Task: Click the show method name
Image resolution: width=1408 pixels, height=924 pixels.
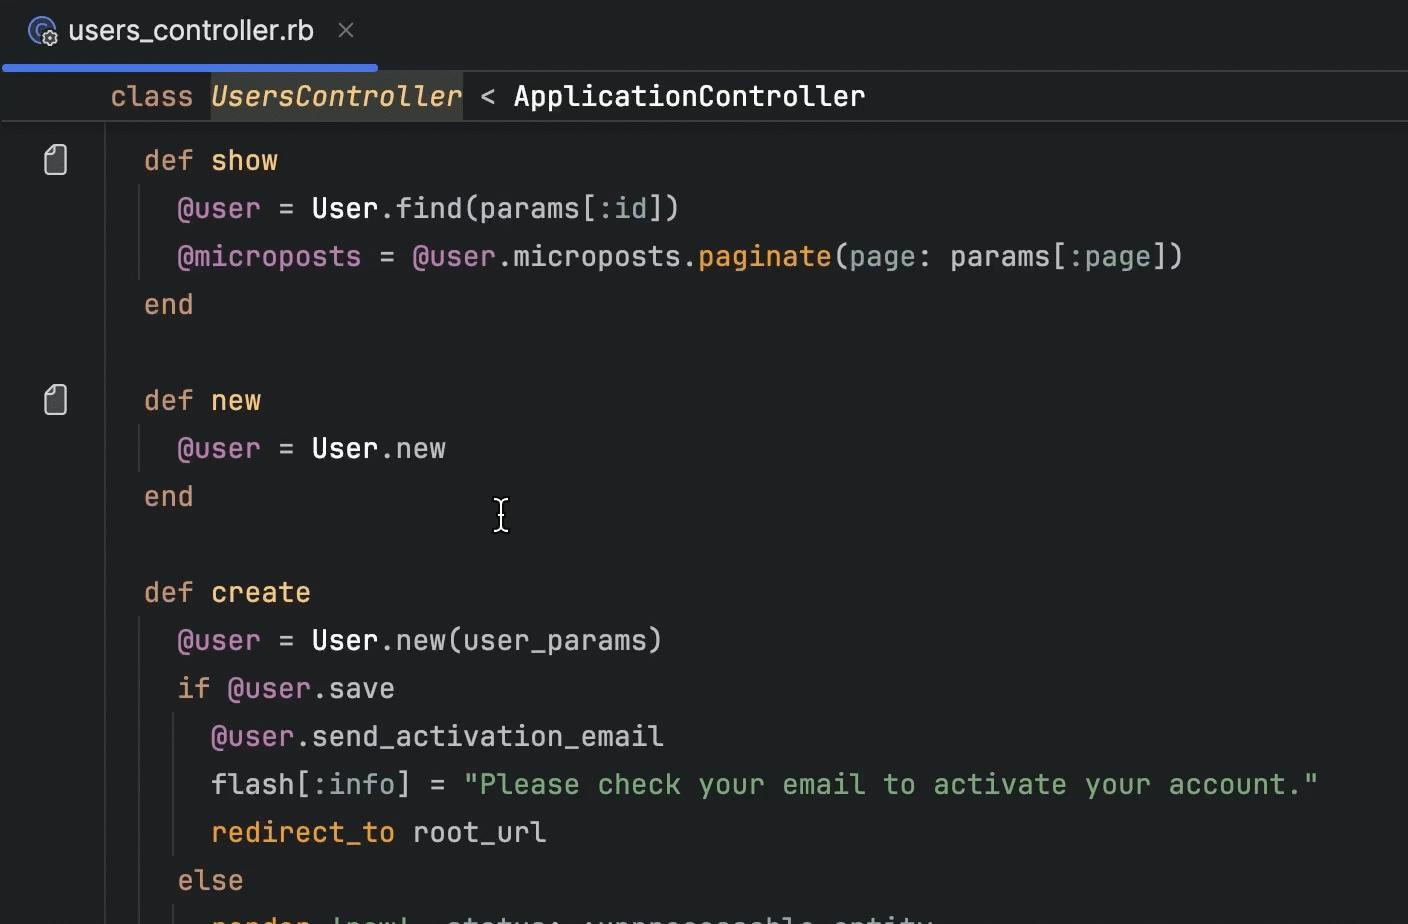Action: click(x=244, y=161)
